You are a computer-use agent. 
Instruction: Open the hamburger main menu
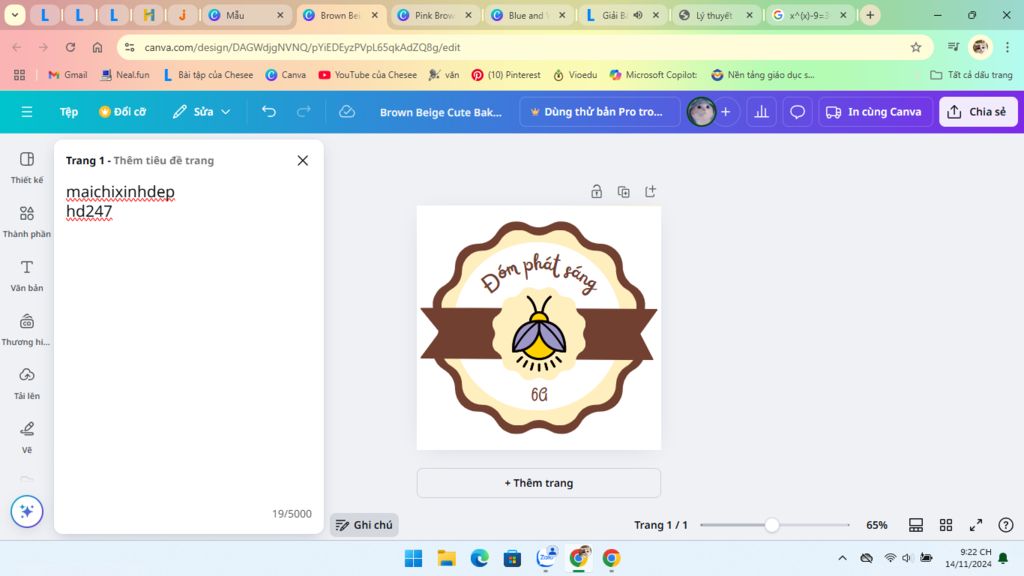click(x=27, y=112)
